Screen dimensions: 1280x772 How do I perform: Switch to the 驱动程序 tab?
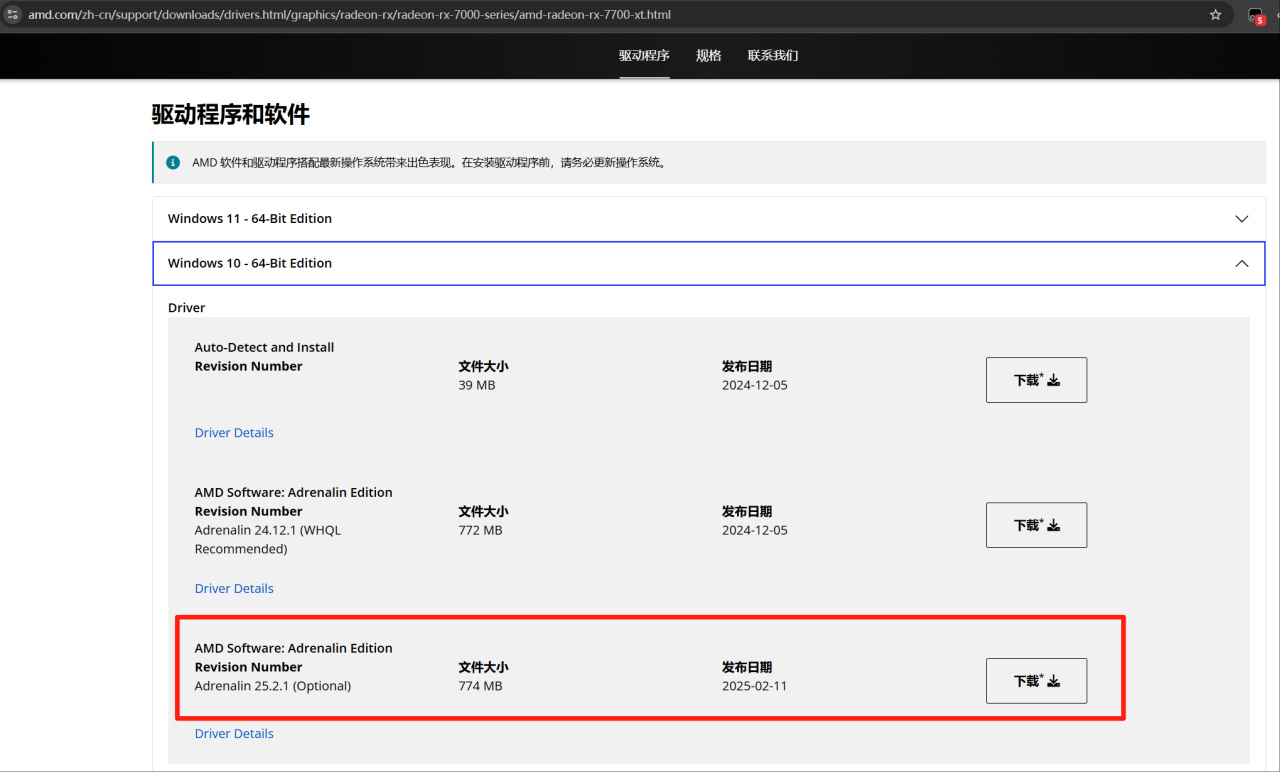point(644,56)
